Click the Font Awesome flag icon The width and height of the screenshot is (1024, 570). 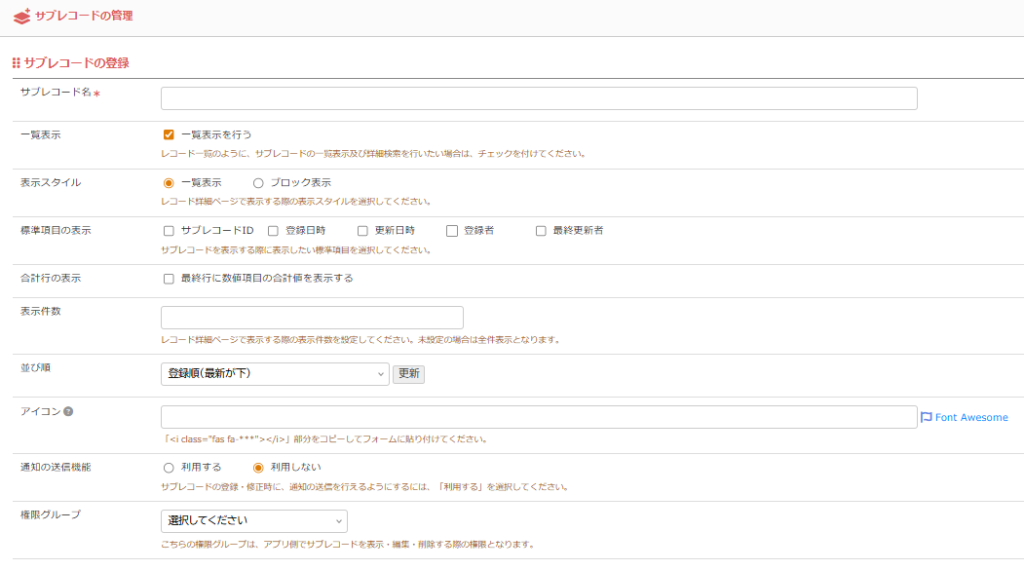(x=926, y=417)
